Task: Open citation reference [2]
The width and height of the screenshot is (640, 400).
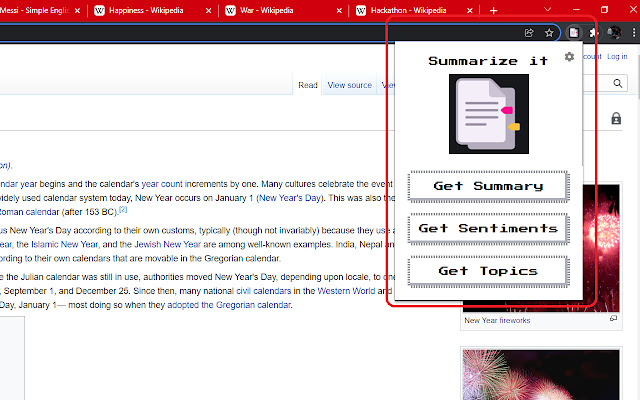Action: 123,209
